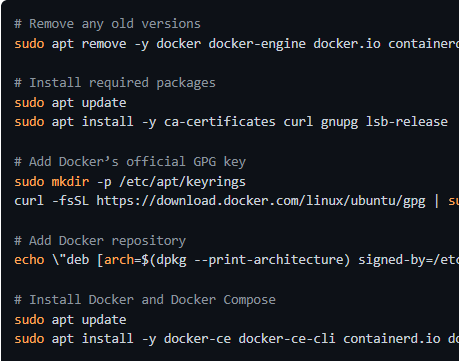Viewport: 459px width, 361px height.
Task: Click the path '/etc/apt/keyrings'
Action: tap(182, 182)
